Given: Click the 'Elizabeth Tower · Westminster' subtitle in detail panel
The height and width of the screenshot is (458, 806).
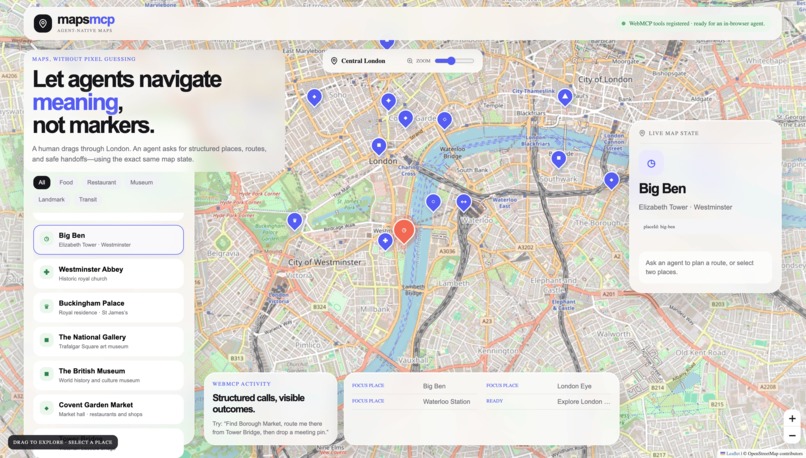Looking at the screenshot, I should click(x=685, y=207).
